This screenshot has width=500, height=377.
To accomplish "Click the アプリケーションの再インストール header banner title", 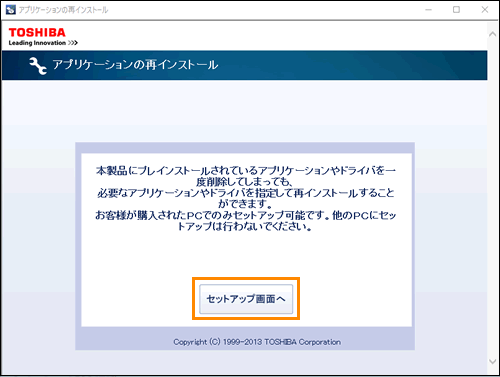I will tap(135, 65).
